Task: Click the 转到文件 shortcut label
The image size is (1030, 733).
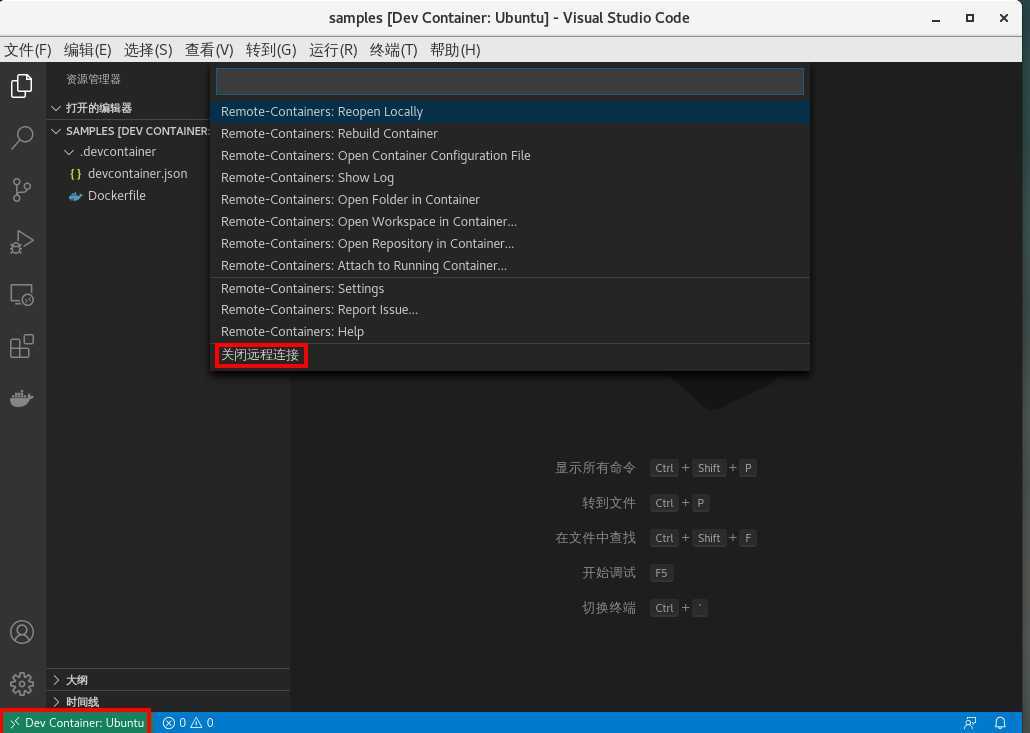Action: pos(609,503)
